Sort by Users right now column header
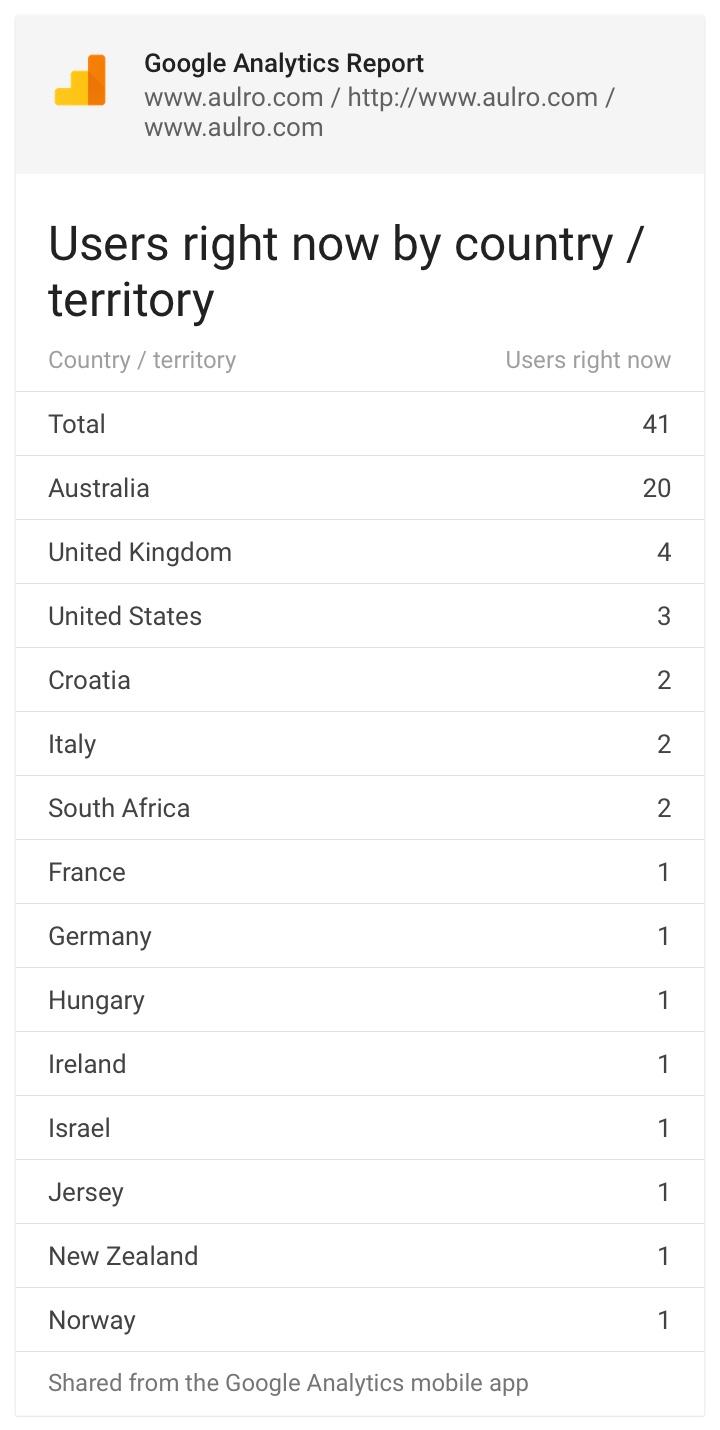Image resolution: width=720 pixels, height=1430 pixels. [x=588, y=360]
